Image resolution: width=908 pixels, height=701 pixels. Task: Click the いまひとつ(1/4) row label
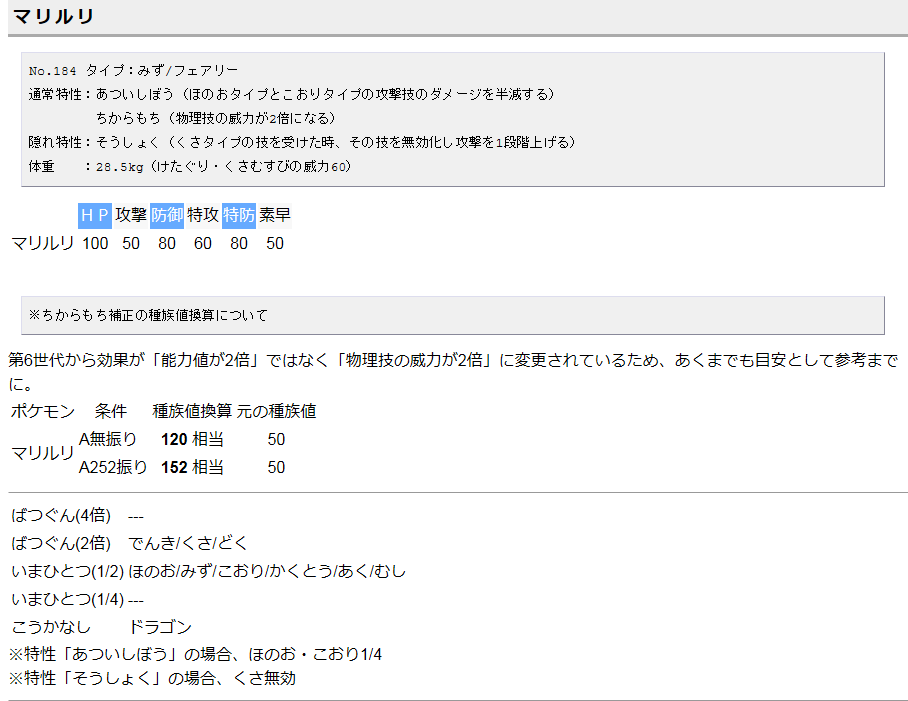point(68,599)
